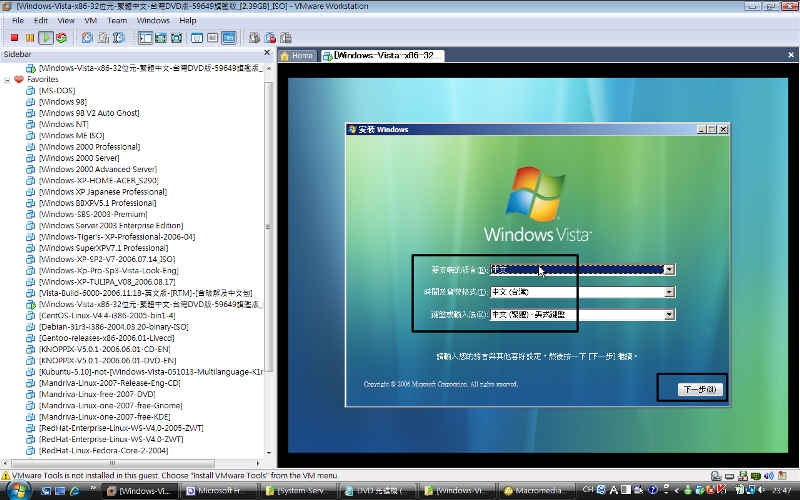Image resolution: width=800 pixels, height=500 pixels.
Task: Switch to the DVD 光碟機 taskbar window
Action: point(378,491)
